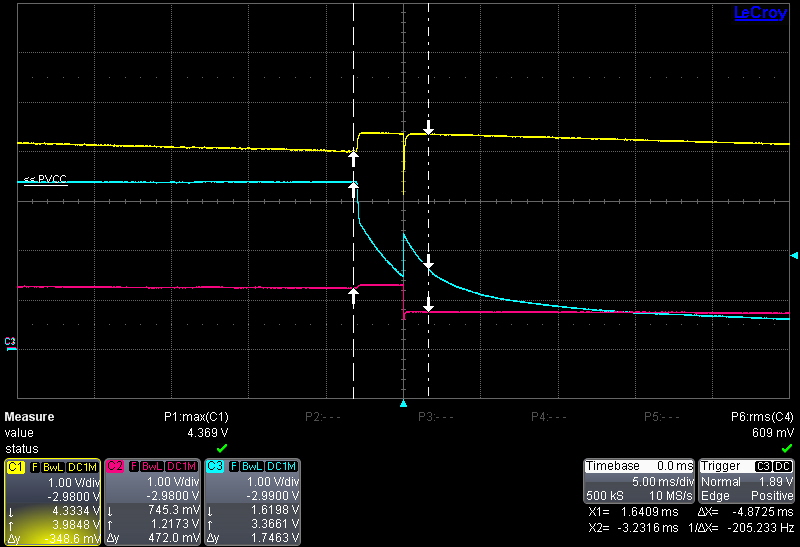Open the Trigger descriptor box

tap(746, 481)
